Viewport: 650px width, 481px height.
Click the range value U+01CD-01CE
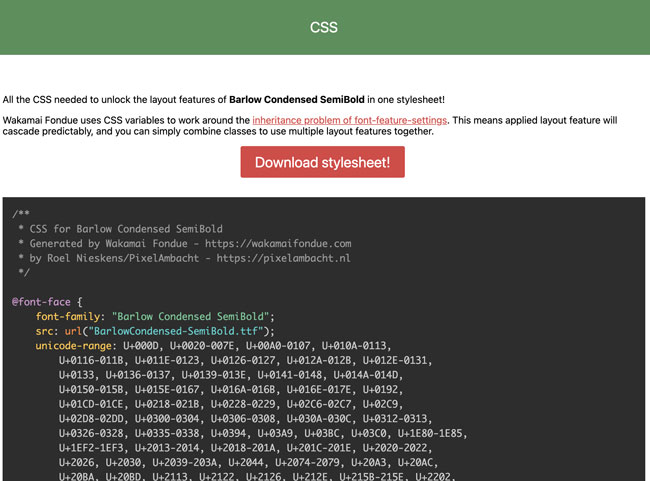[91, 404]
